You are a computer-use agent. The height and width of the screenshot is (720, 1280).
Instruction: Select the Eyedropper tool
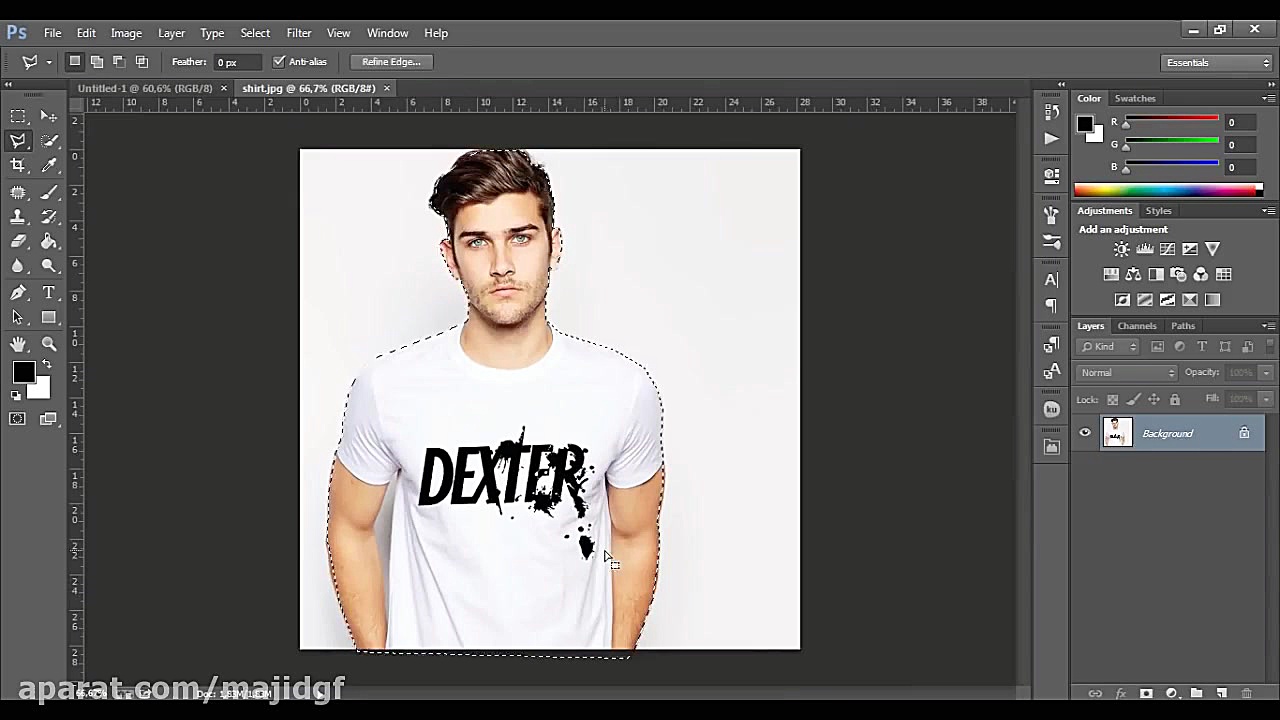point(49,166)
